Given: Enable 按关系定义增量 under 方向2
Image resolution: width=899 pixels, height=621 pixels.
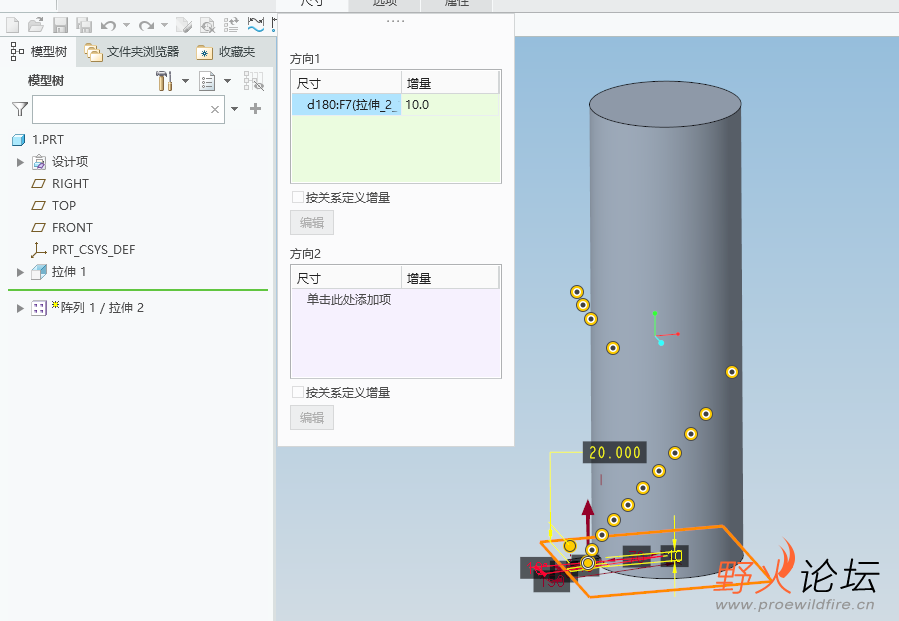Looking at the screenshot, I should pos(298,393).
